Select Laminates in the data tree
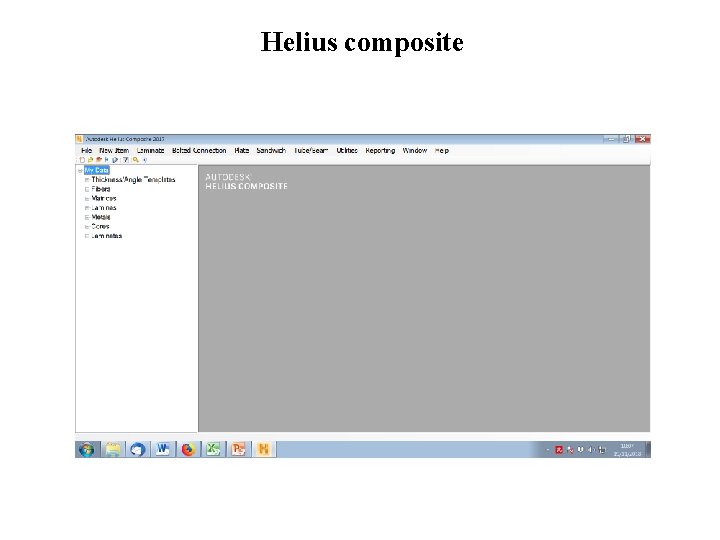 (107, 236)
